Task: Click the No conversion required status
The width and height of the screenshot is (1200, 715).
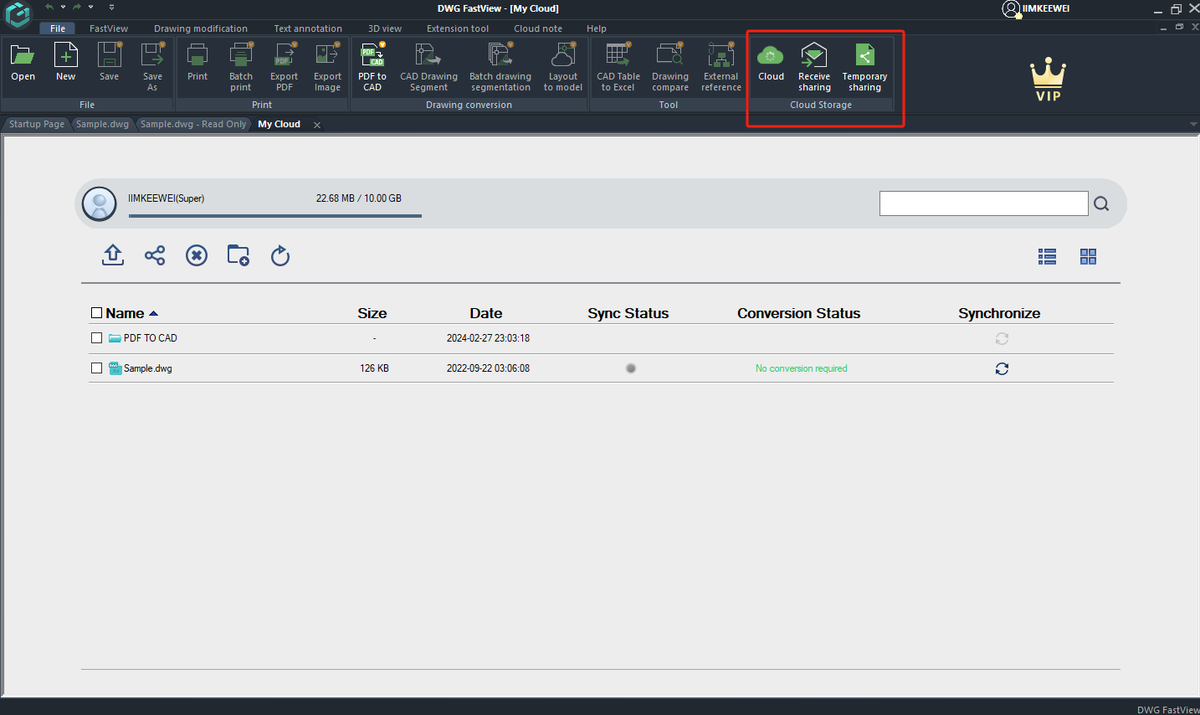Action: [x=801, y=368]
